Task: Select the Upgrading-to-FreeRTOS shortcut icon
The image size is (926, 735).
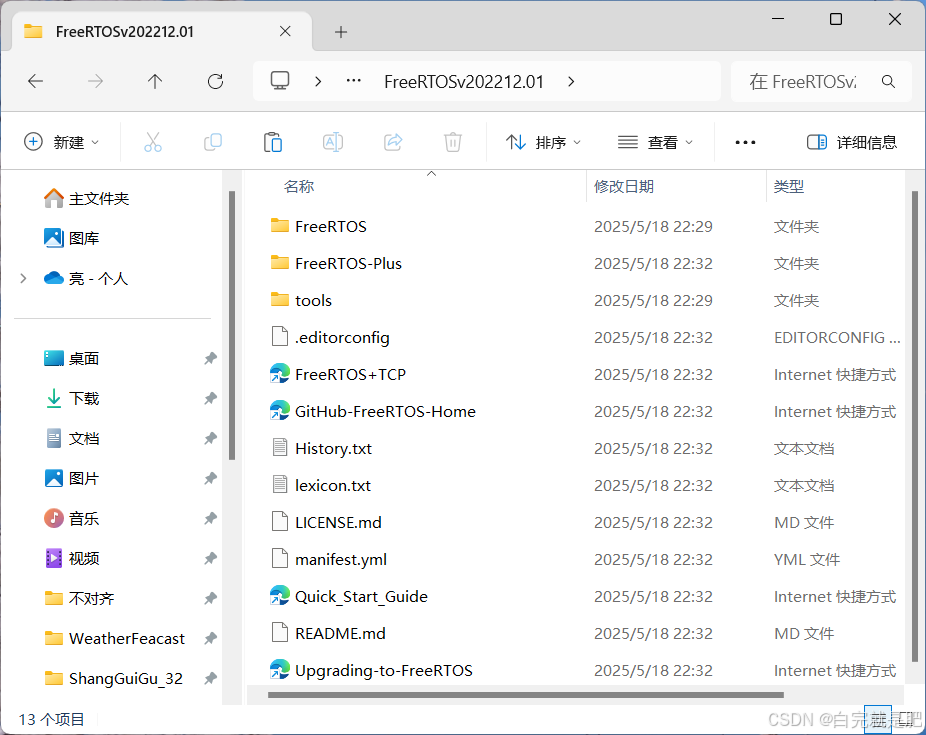Action: pos(280,669)
